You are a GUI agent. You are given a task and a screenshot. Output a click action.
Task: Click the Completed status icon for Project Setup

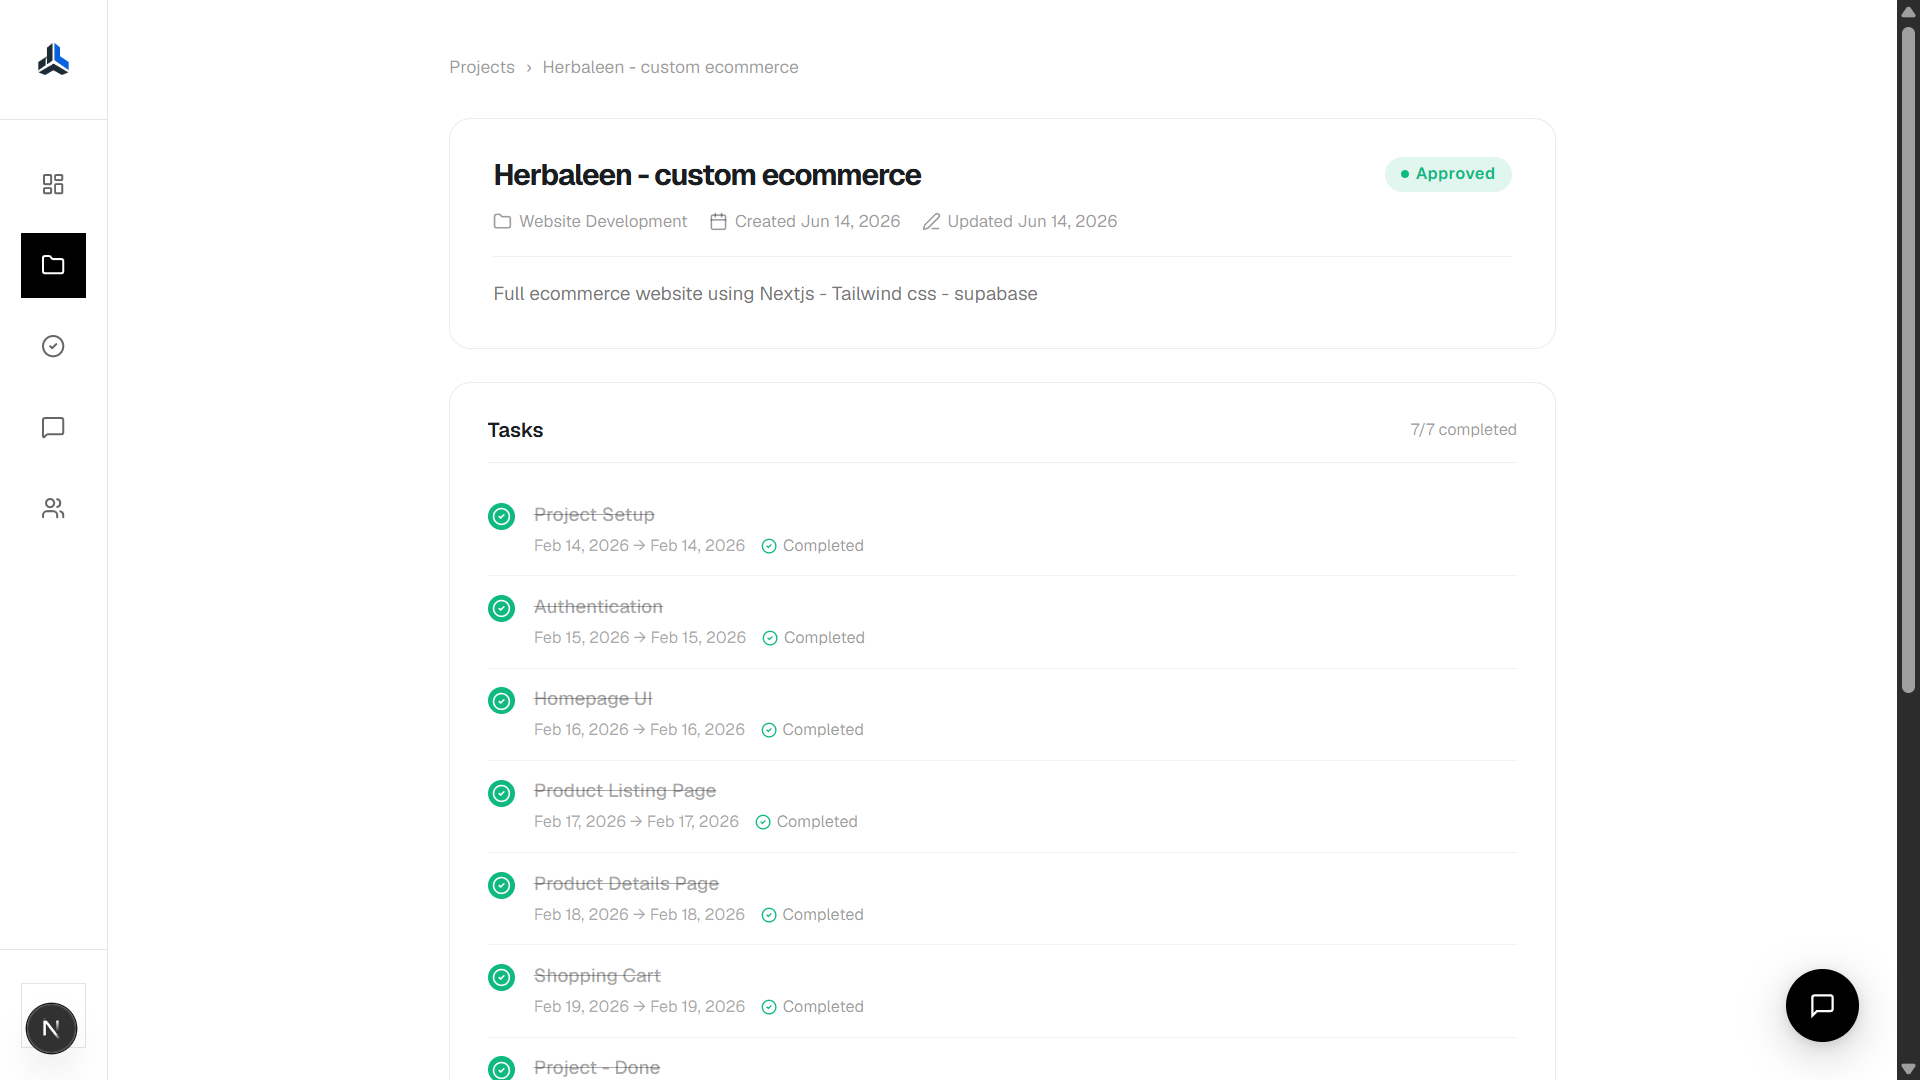[x=769, y=546]
